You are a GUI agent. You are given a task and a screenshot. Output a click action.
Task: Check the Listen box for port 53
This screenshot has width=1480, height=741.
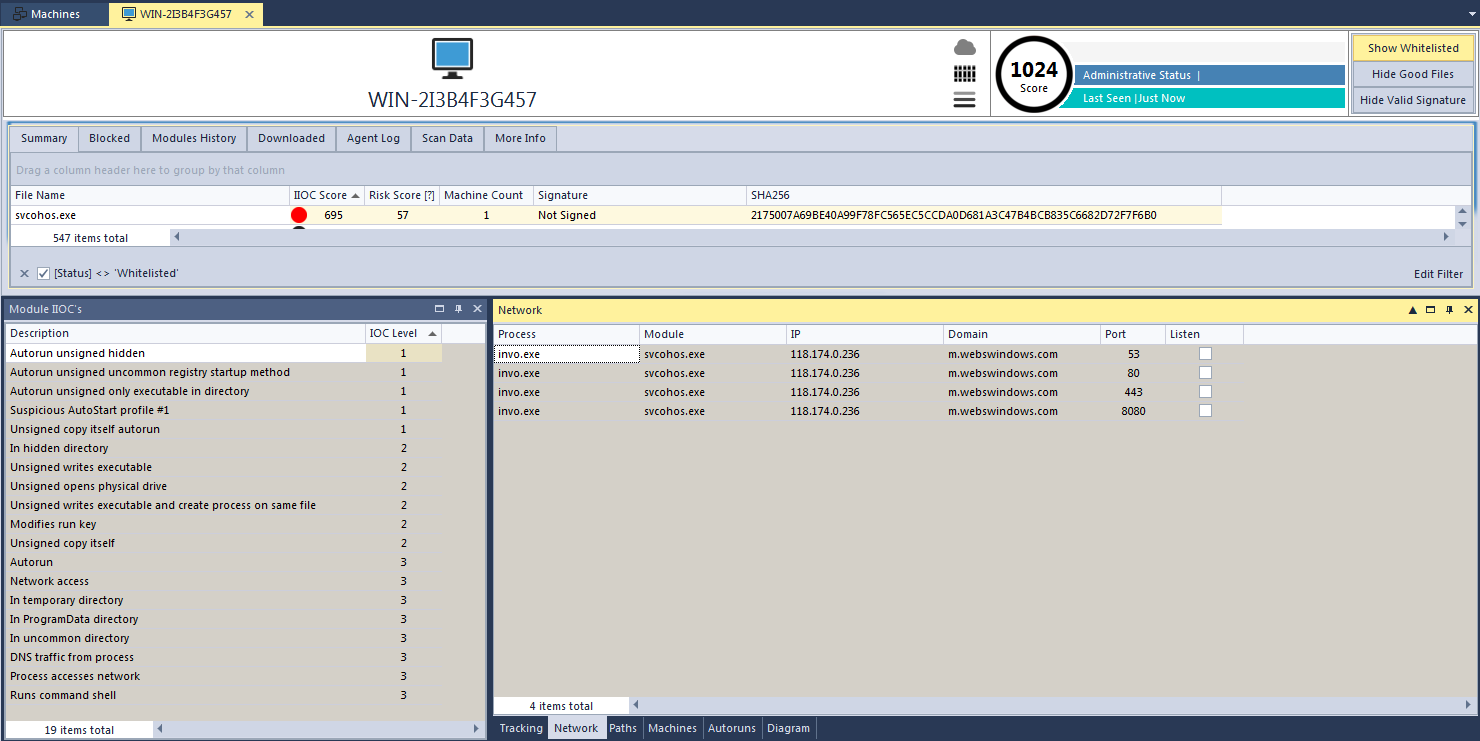[x=1205, y=354]
